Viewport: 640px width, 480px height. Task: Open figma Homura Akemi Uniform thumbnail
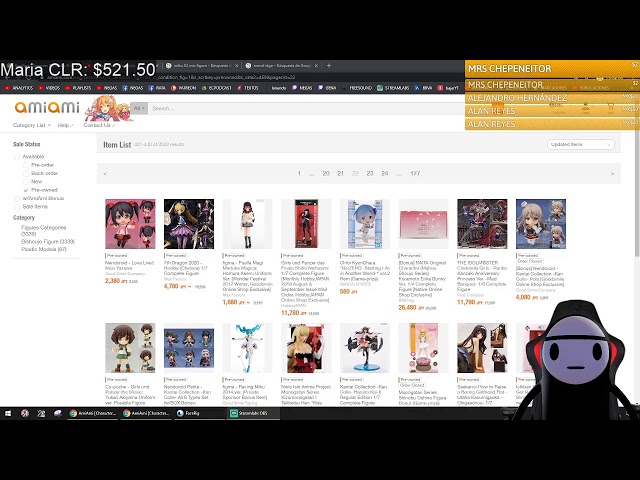248,224
